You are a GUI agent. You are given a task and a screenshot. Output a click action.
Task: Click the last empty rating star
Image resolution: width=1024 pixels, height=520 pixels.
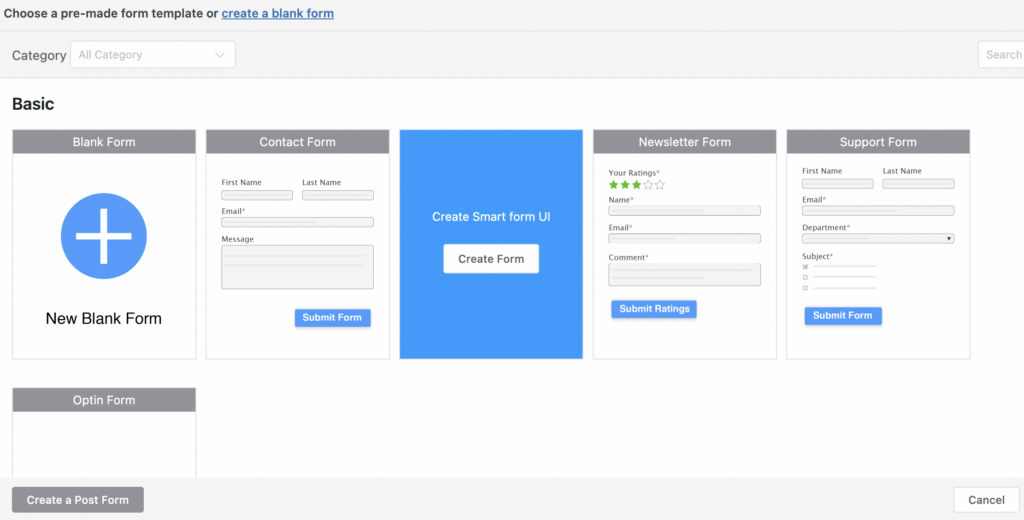click(660, 185)
